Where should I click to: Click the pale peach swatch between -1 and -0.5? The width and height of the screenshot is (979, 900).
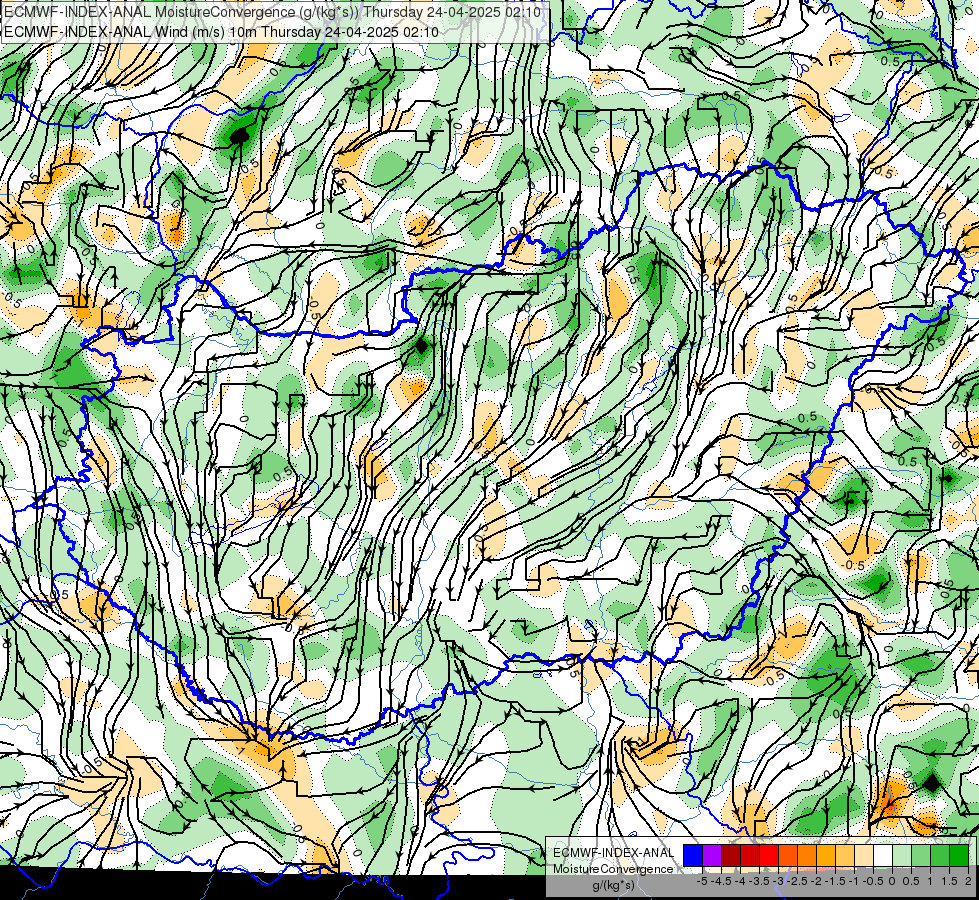[x=864, y=856]
